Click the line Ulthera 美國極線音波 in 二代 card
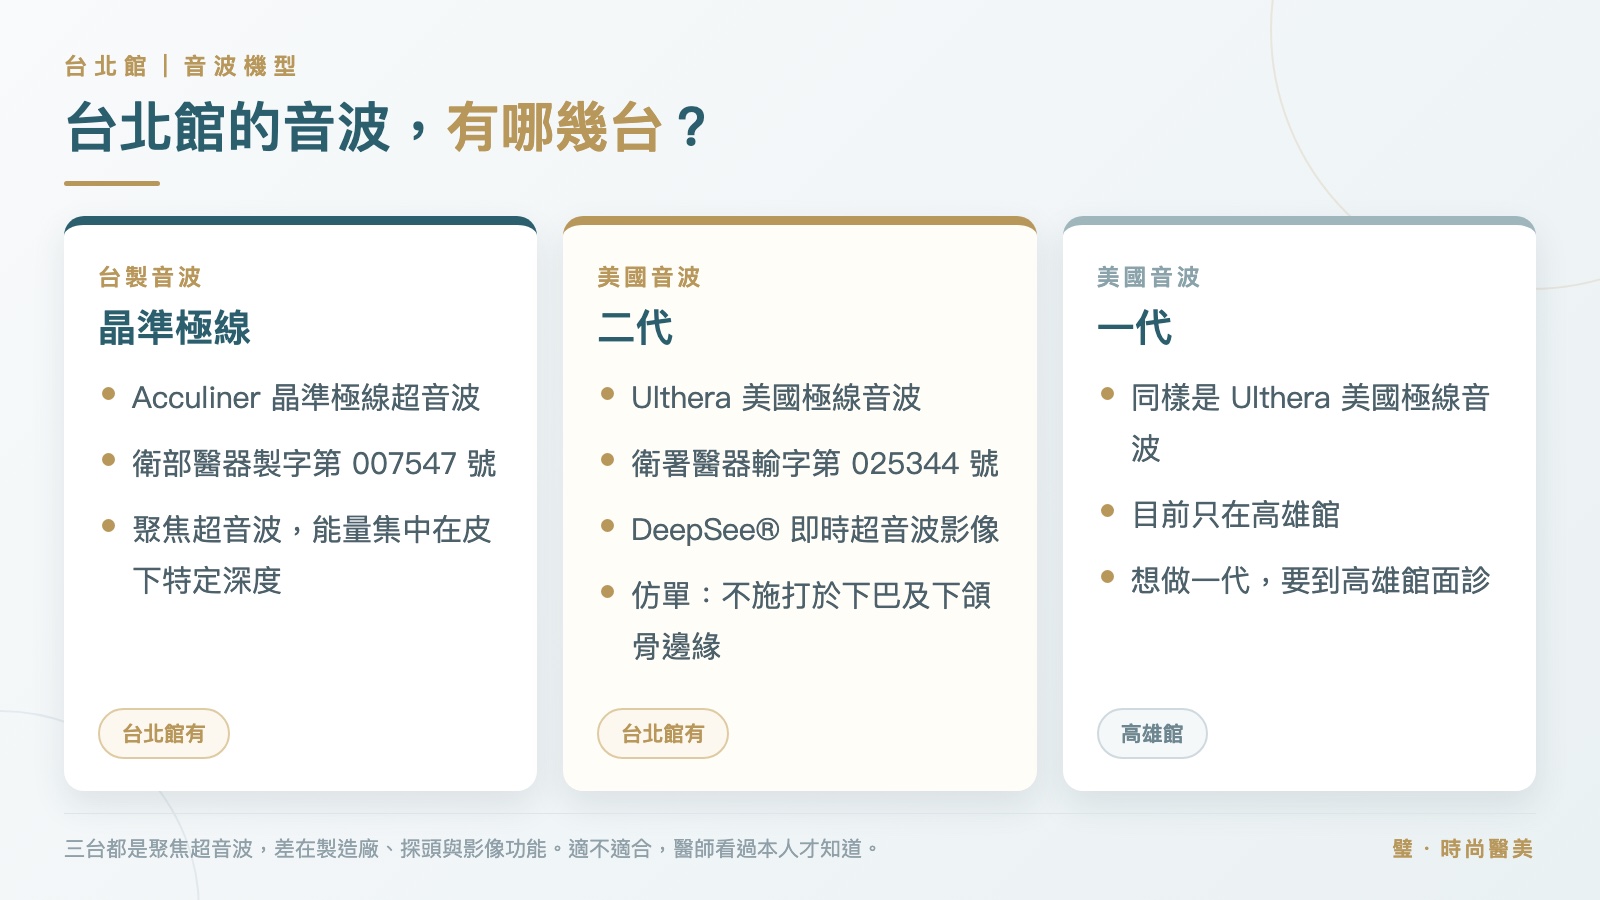Viewport: 1600px width, 900px height. coord(776,398)
